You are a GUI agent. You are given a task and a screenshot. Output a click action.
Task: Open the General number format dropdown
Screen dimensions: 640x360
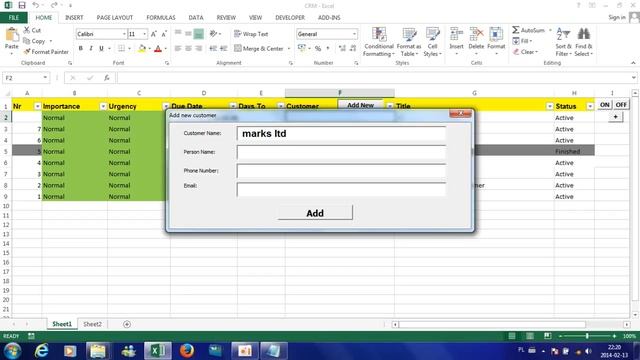pyautogui.click(x=354, y=34)
